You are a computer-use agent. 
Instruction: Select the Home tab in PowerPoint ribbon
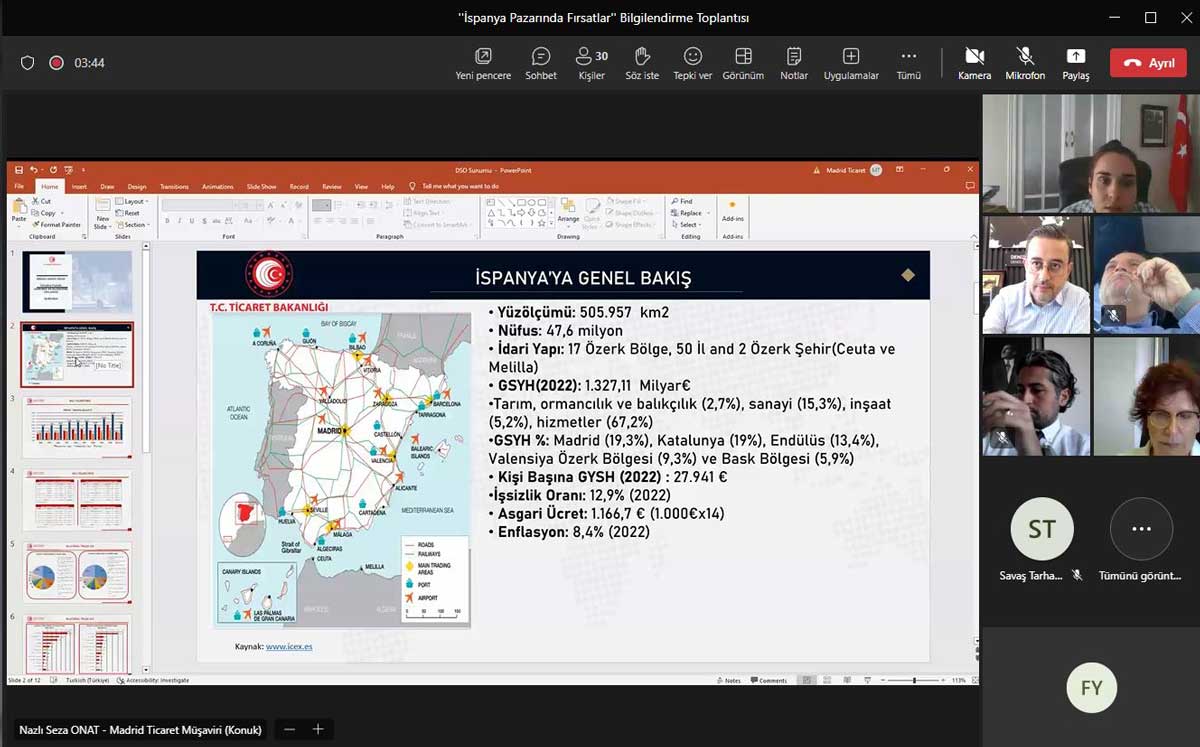point(49,186)
